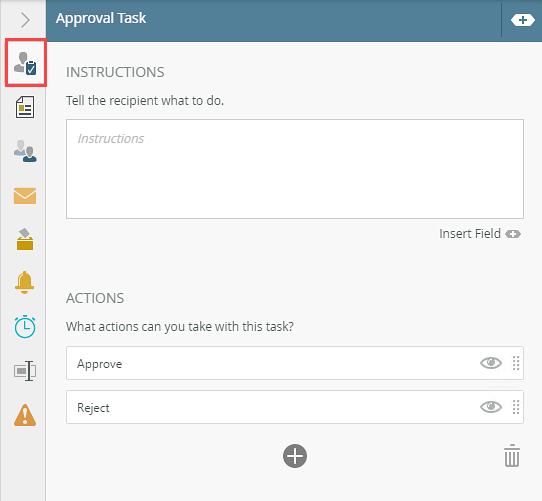Screen dimensions: 542x501
Task: Open the Form tab with document icon
Action: click(25, 107)
